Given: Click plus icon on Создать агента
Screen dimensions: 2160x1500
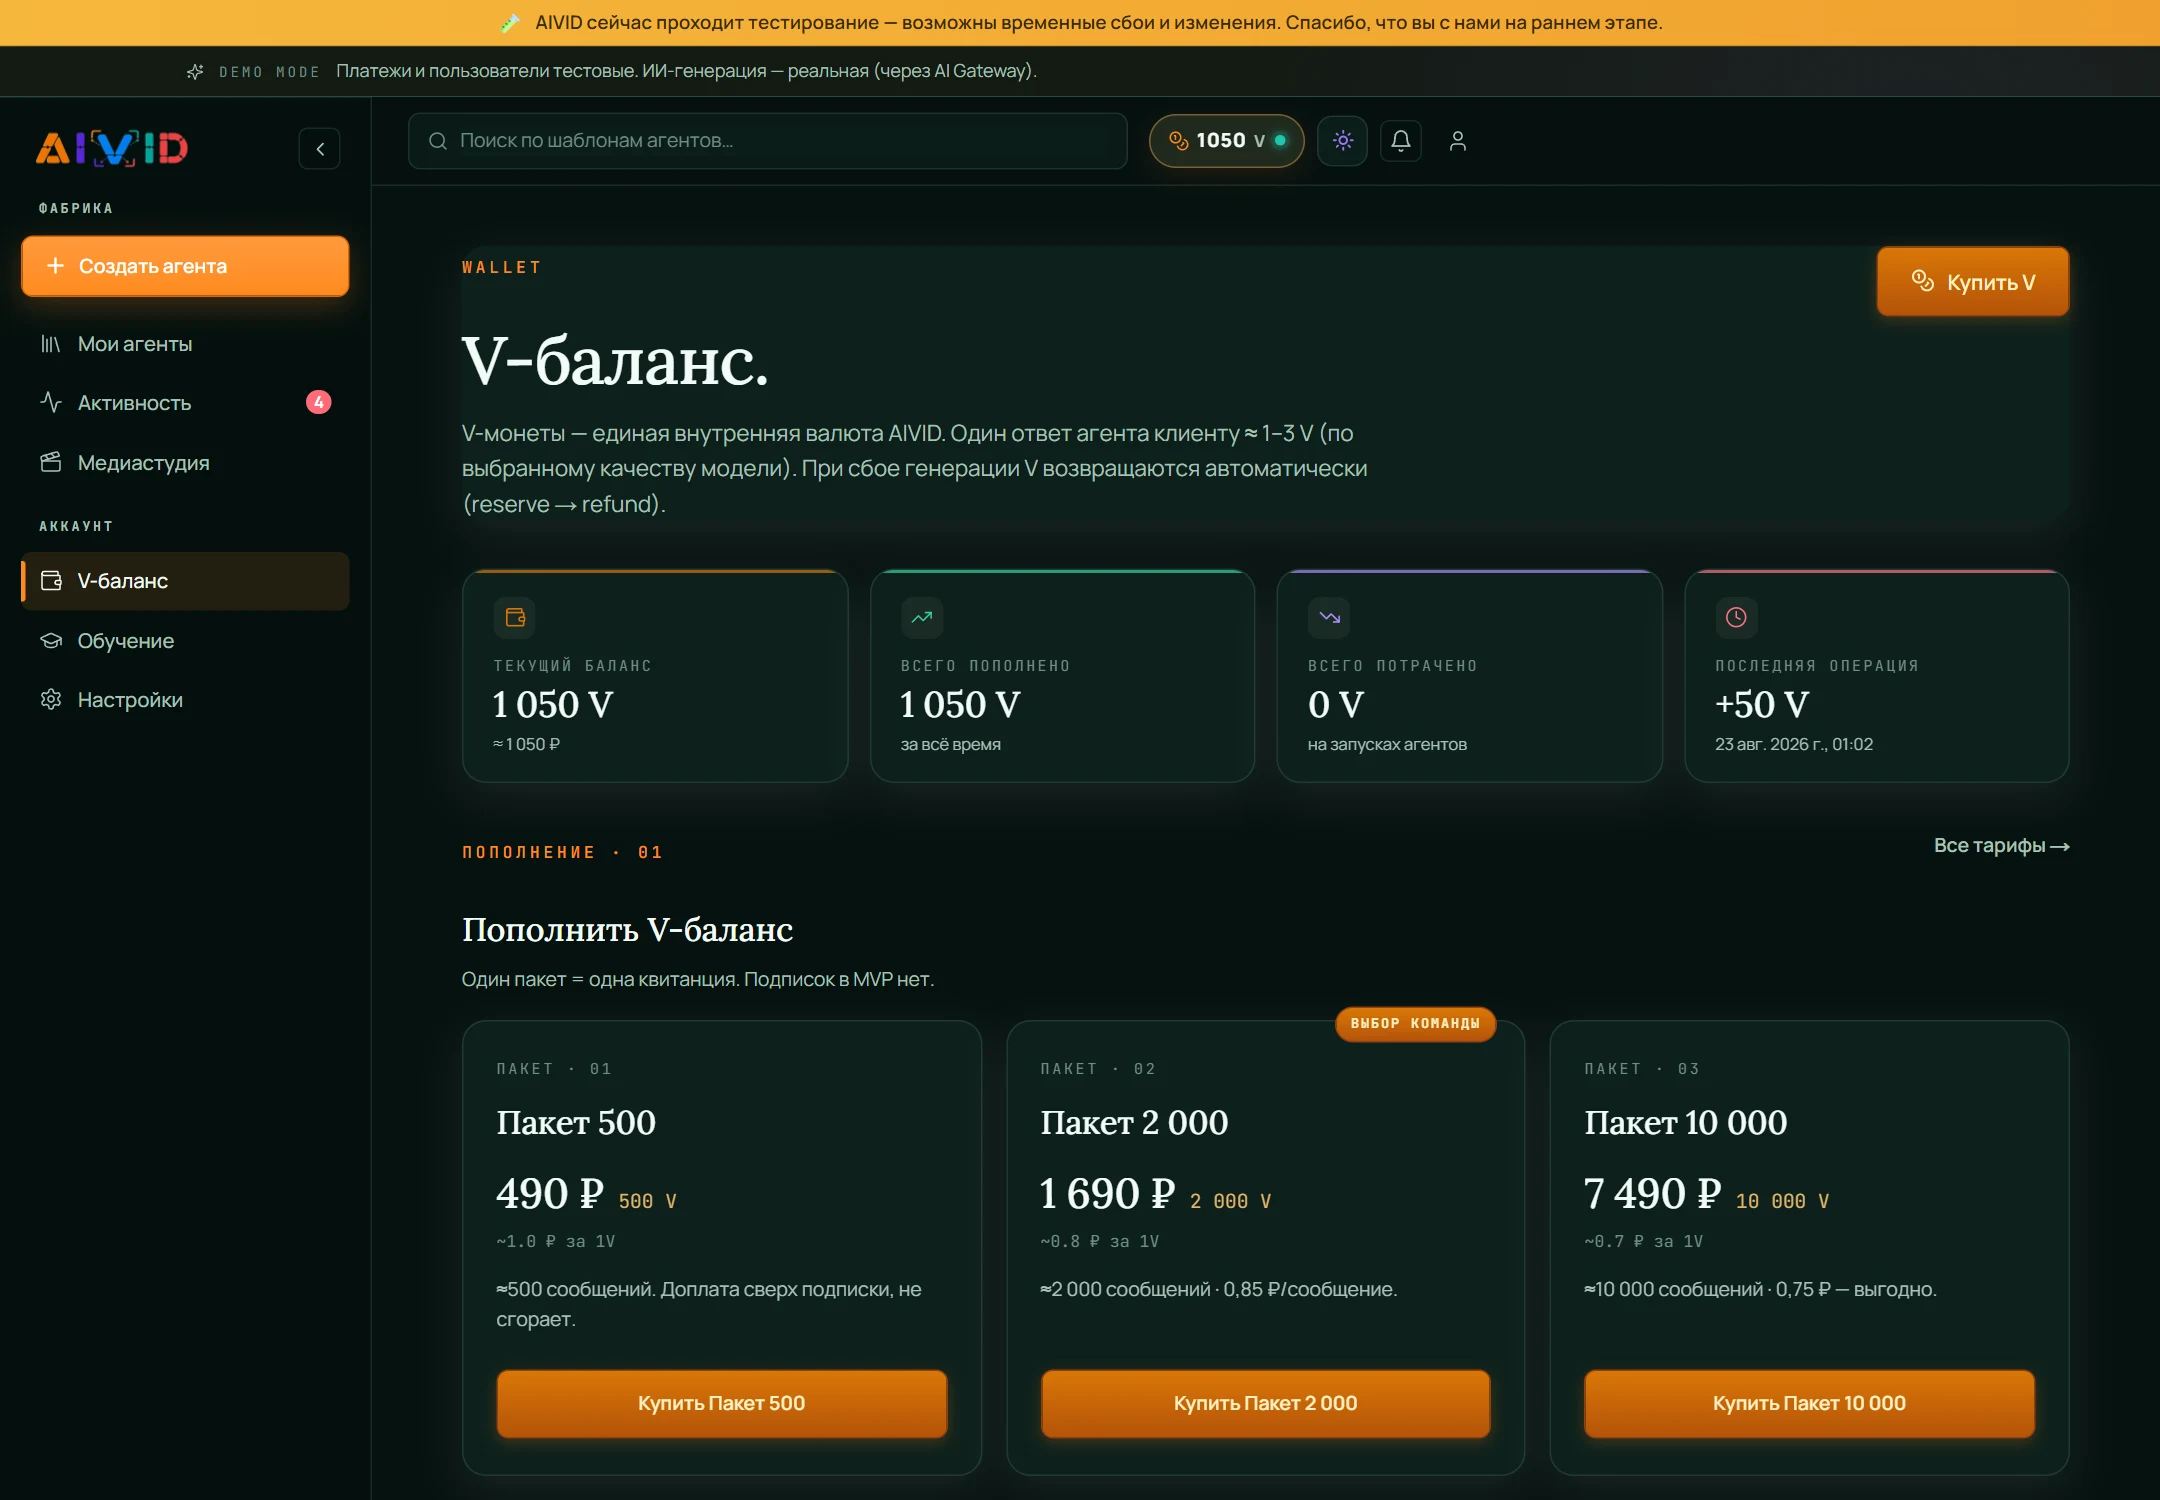Looking at the screenshot, I should (55, 265).
